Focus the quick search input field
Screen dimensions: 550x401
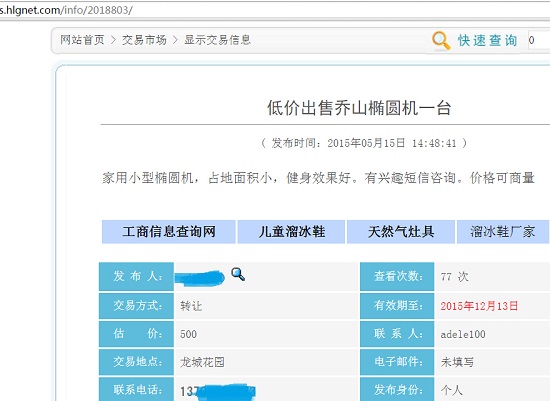[539, 40]
